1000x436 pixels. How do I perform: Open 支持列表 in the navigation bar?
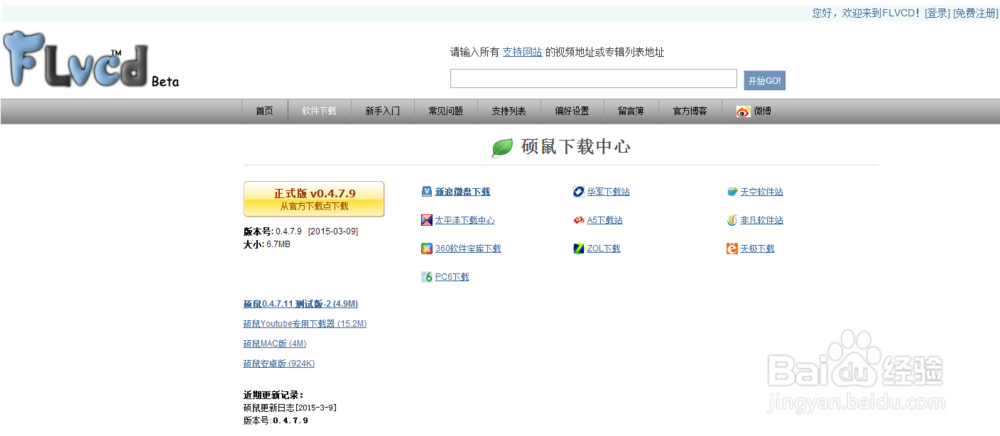509,112
